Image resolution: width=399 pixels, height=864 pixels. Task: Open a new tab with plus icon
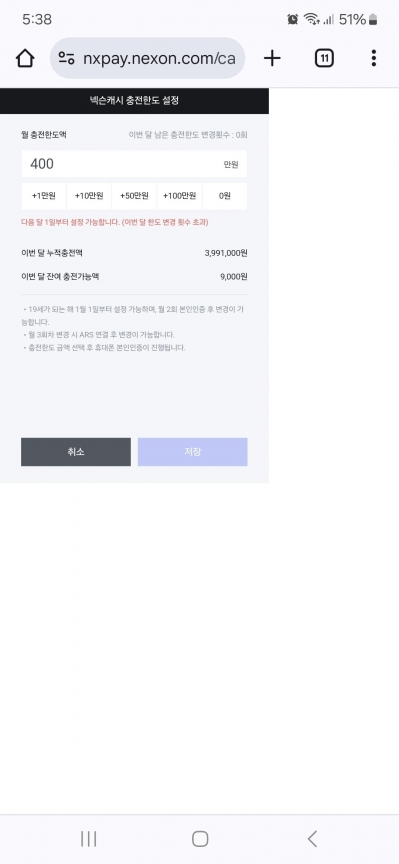point(272,58)
